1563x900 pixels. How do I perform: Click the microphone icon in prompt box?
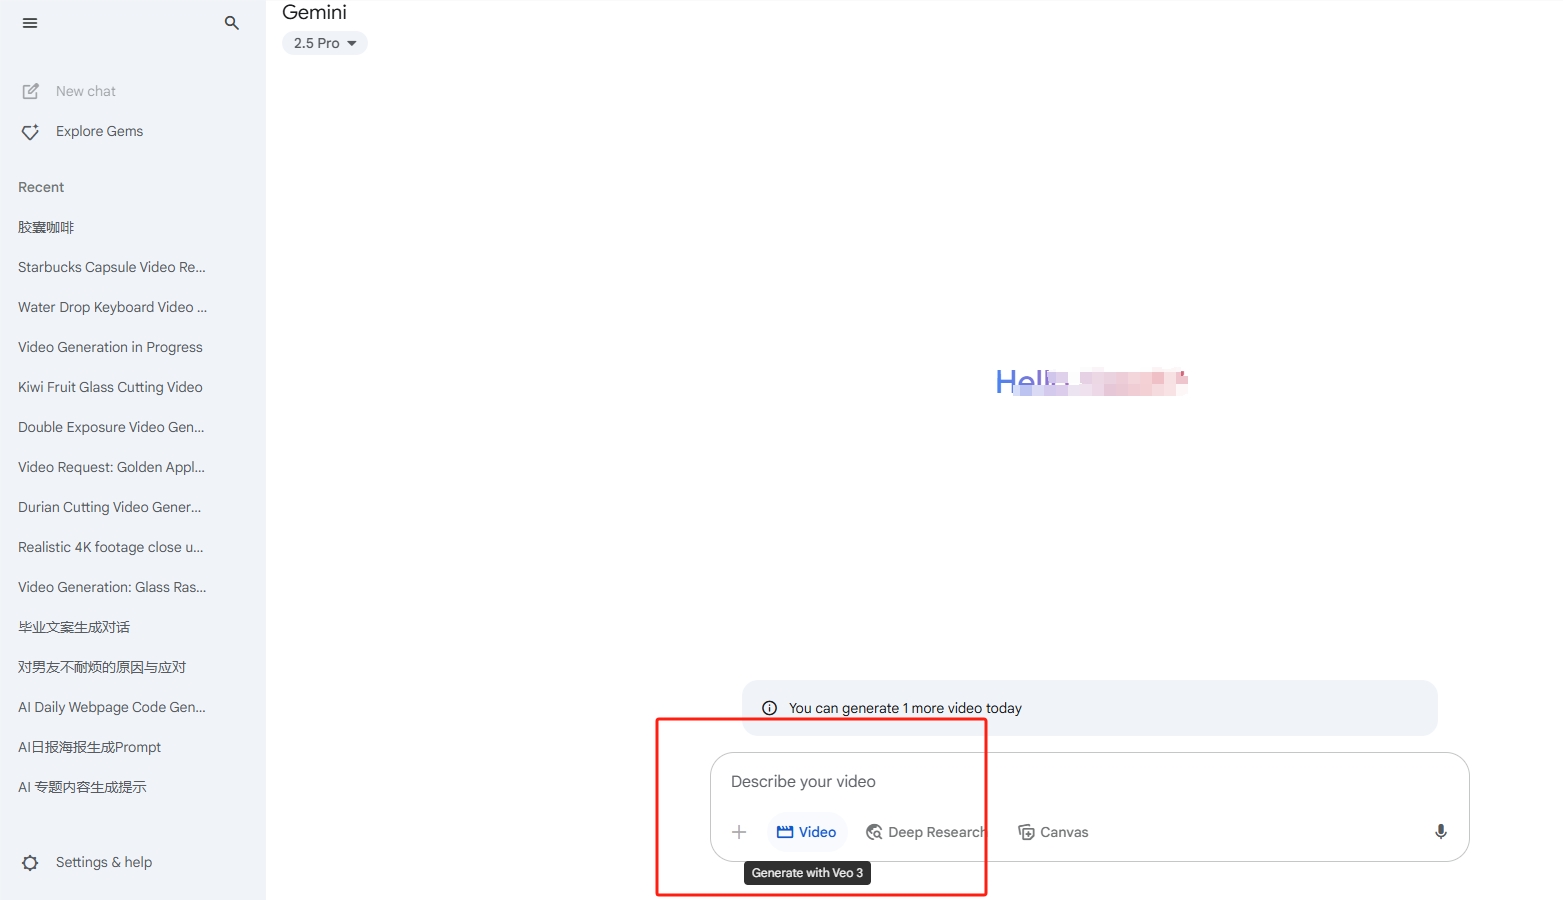pos(1440,832)
